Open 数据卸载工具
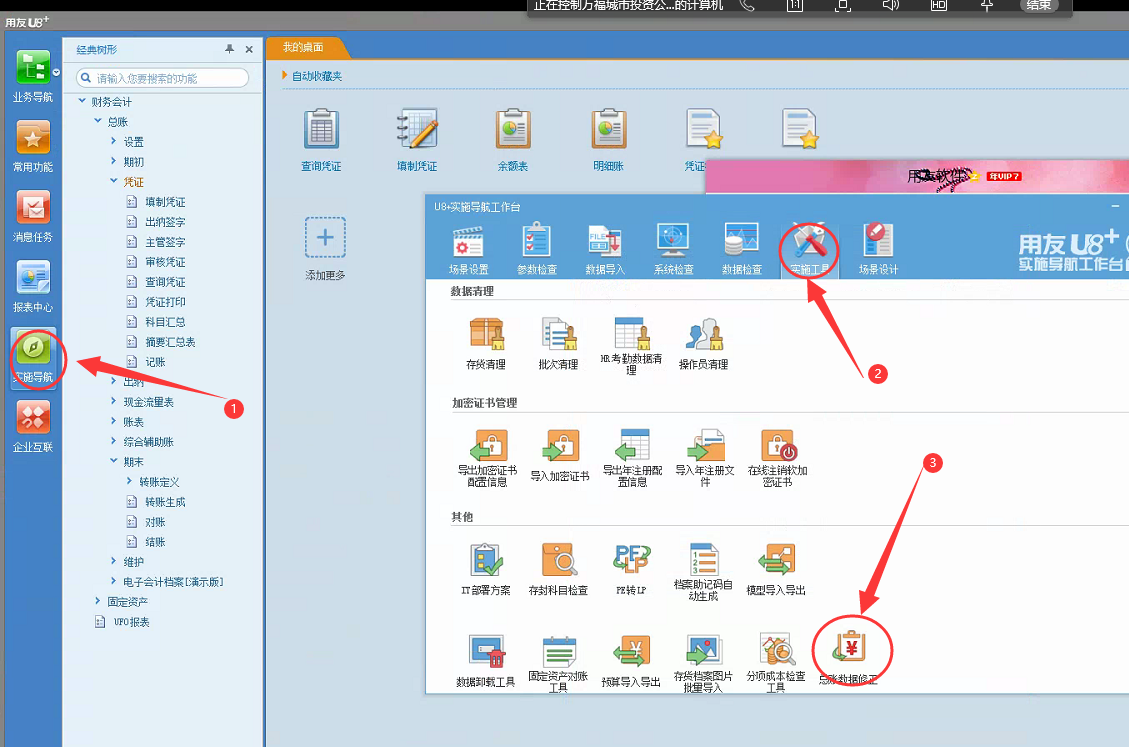This screenshot has height=747, width=1129. (x=486, y=661)
